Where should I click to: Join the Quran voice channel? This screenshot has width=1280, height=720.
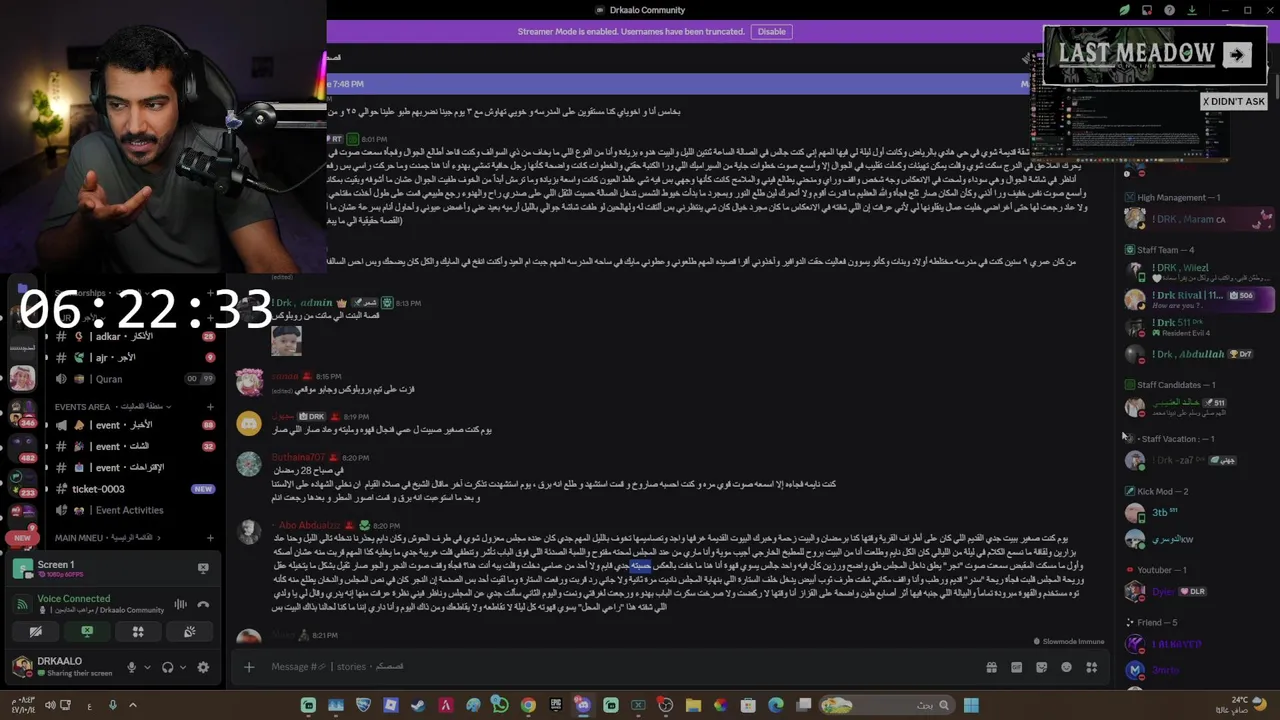[x=135, y=379]
